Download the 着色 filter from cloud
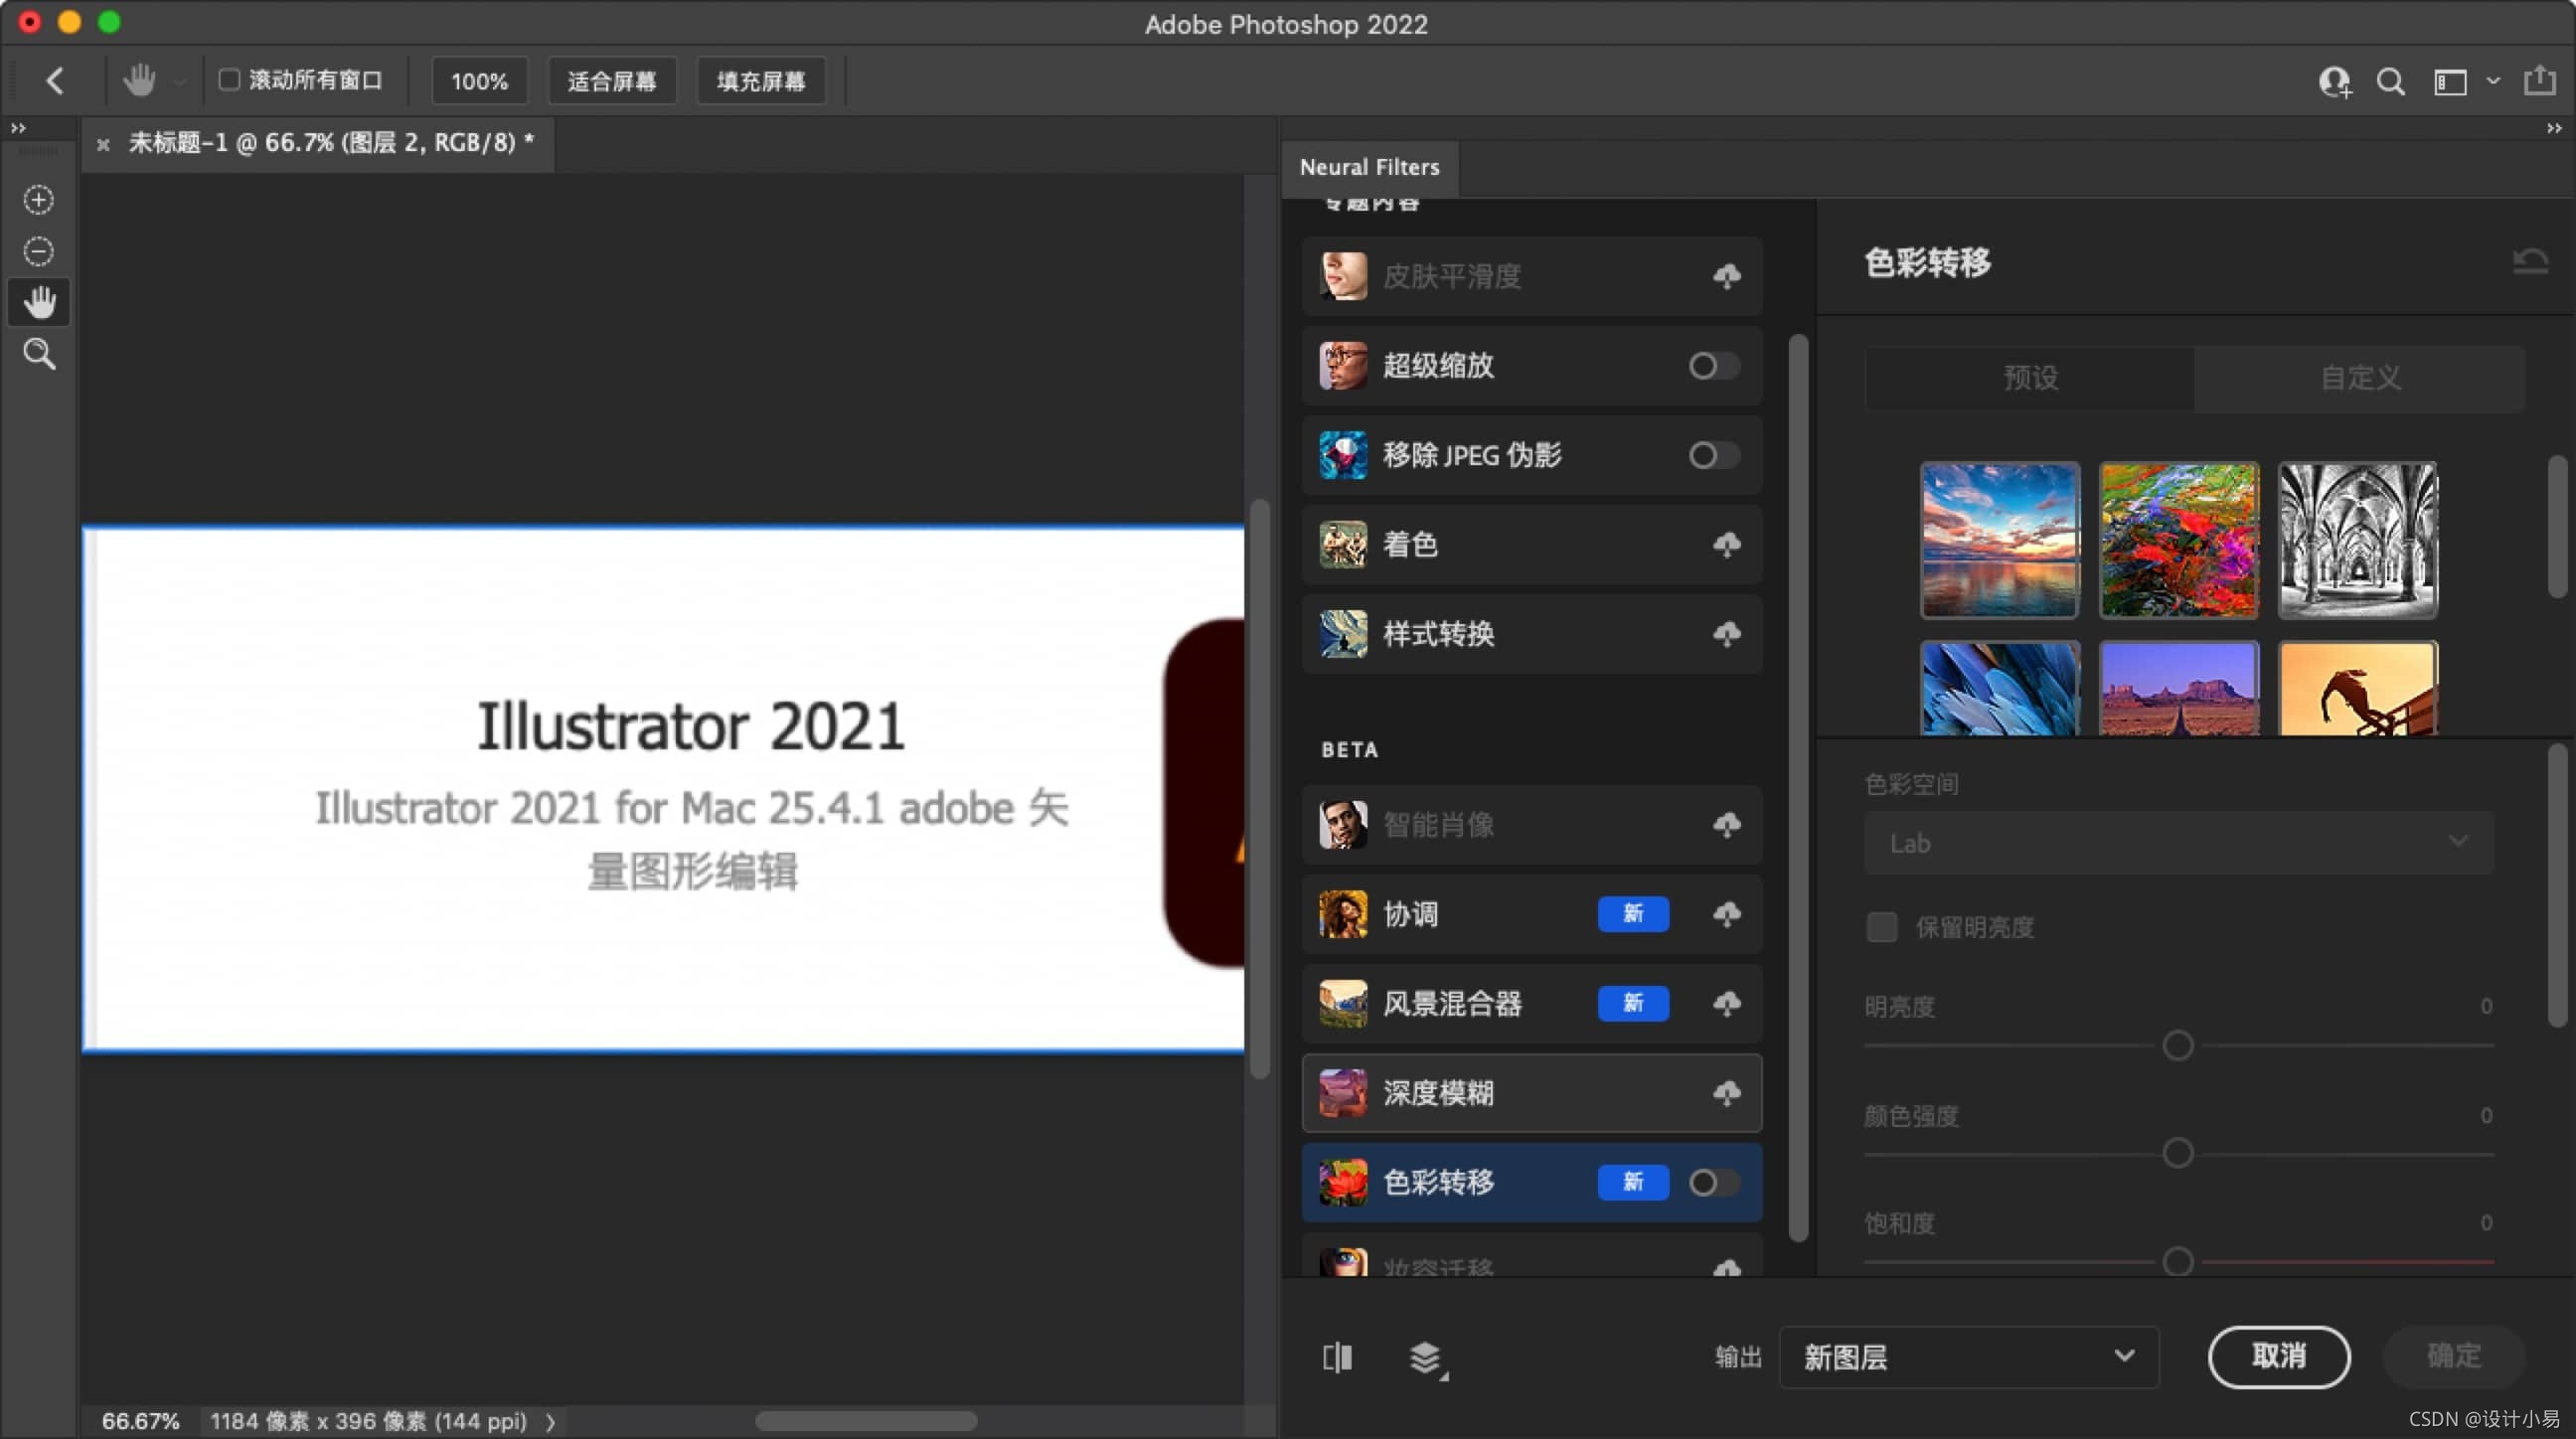This screenshot has height=1439, width=2576. pos(1727,545)
